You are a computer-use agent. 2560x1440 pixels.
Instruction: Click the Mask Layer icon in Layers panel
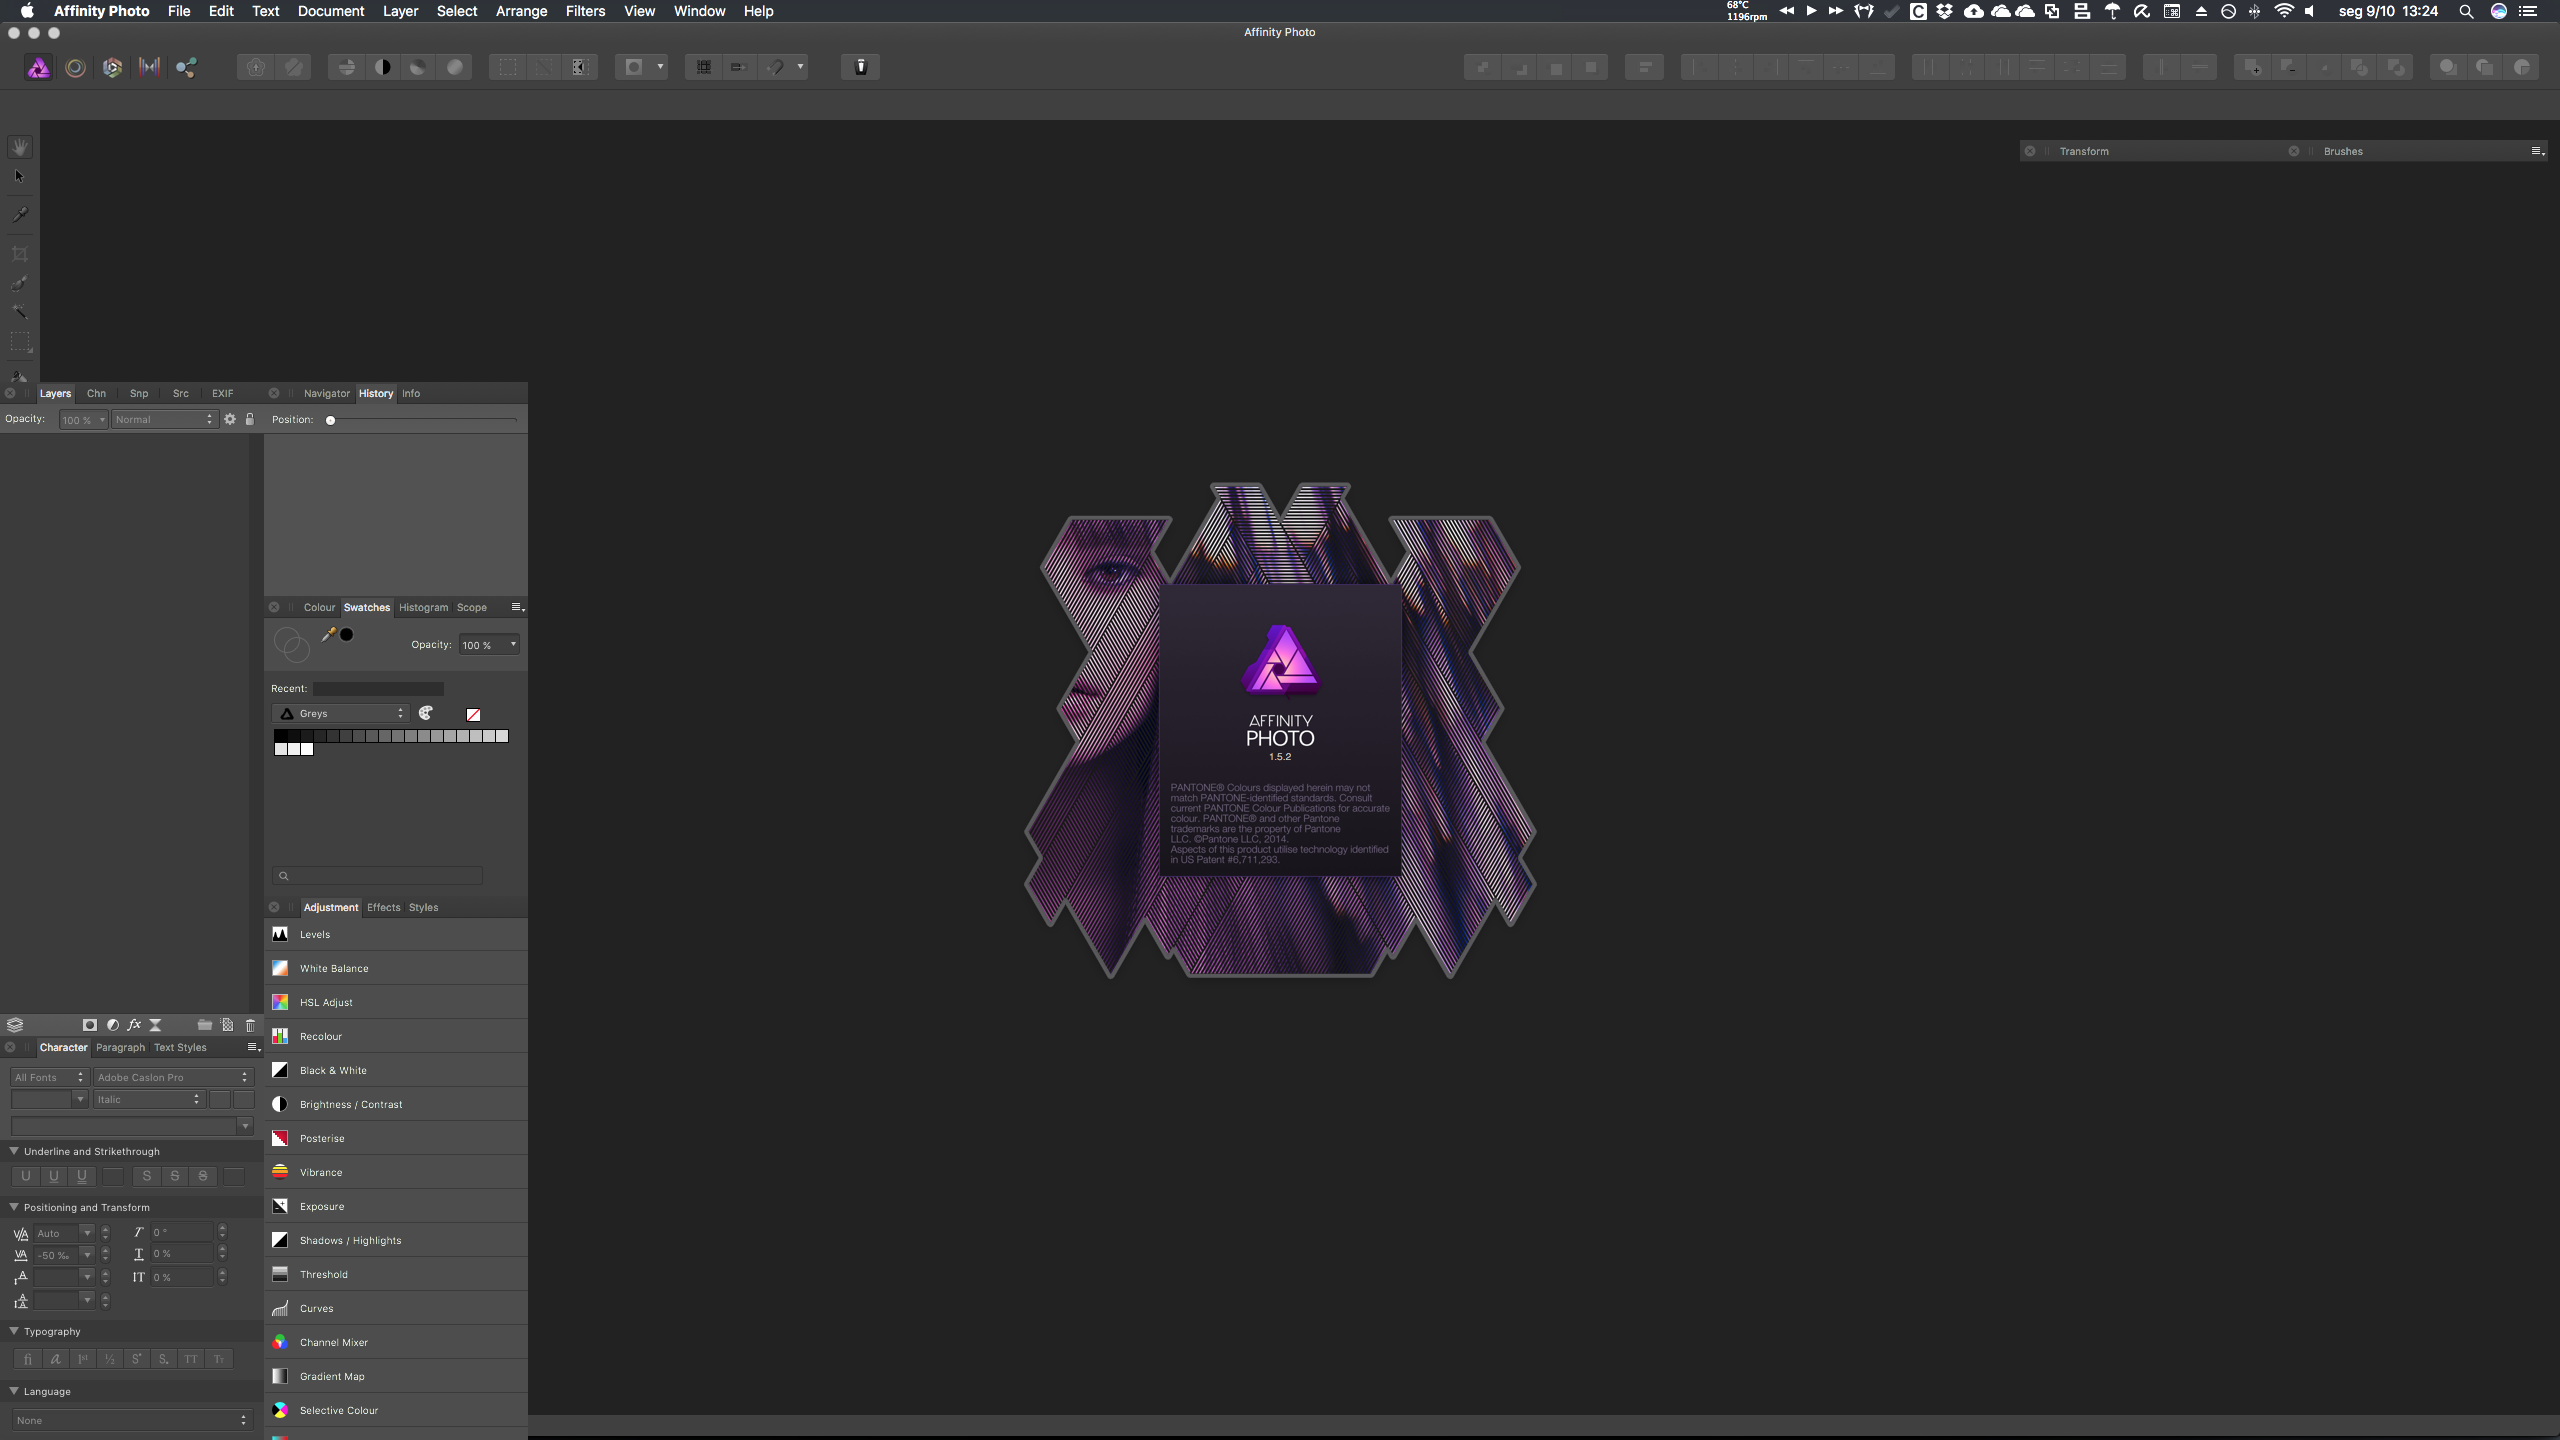pyautogui.click(x=89, y=1025)
